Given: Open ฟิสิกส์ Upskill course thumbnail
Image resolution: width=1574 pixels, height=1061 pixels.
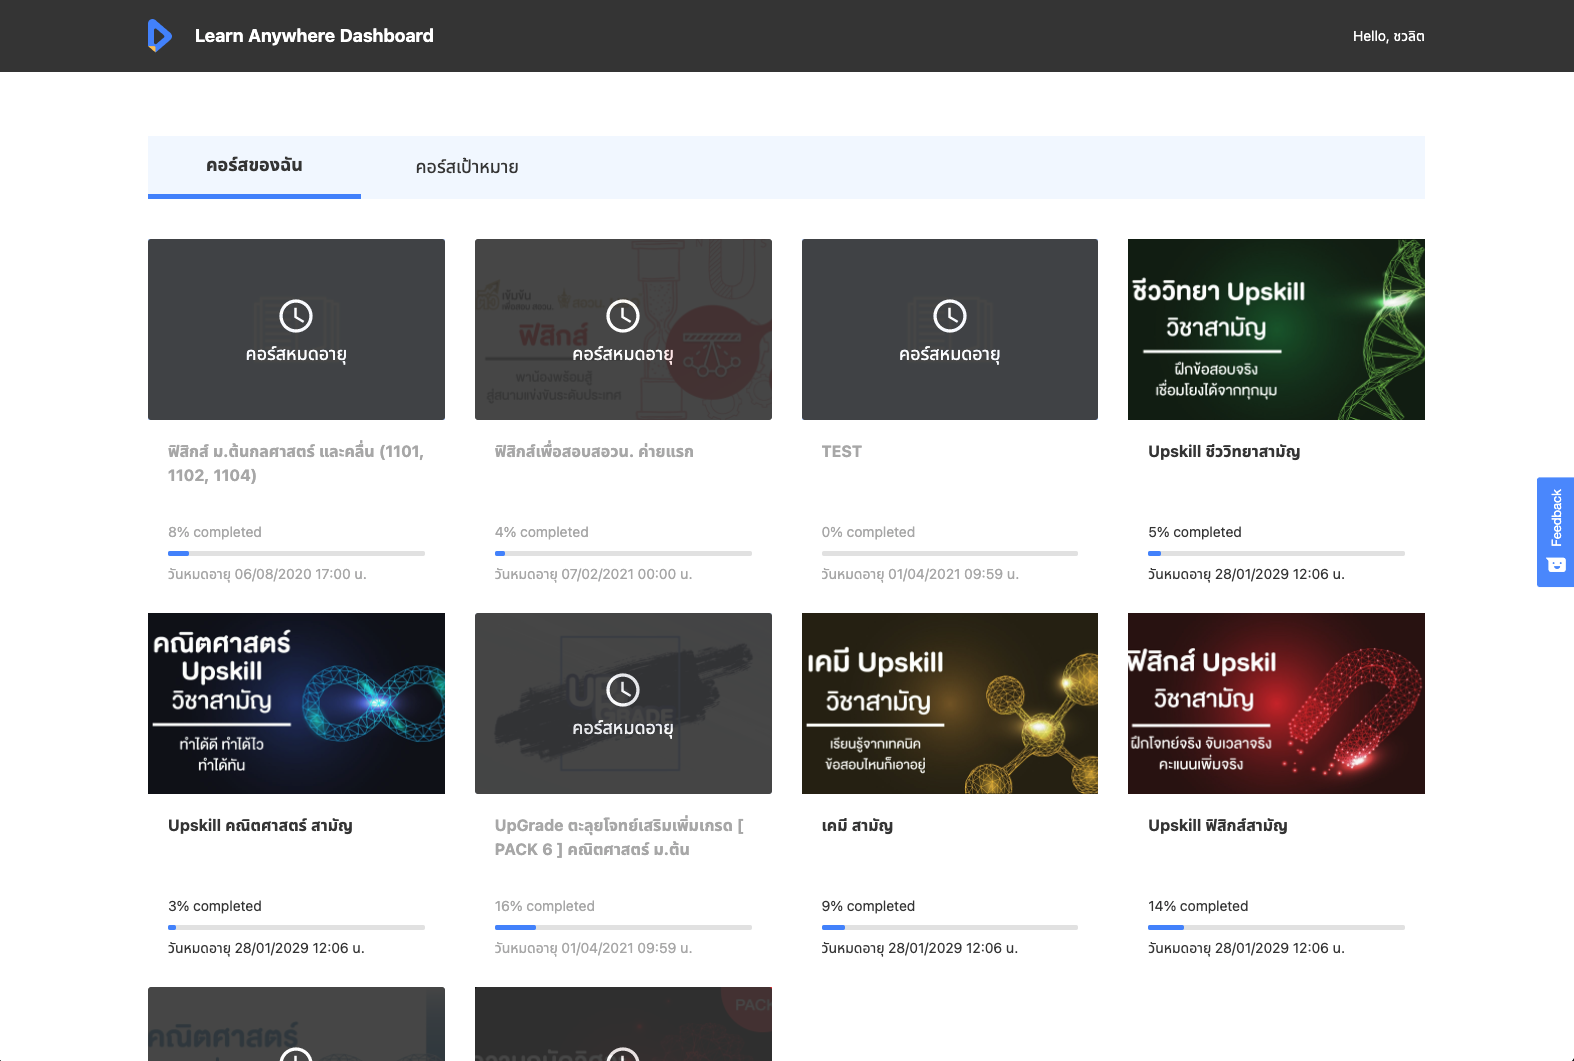Looking at the screenshot, I should [x=1276, y=703].
